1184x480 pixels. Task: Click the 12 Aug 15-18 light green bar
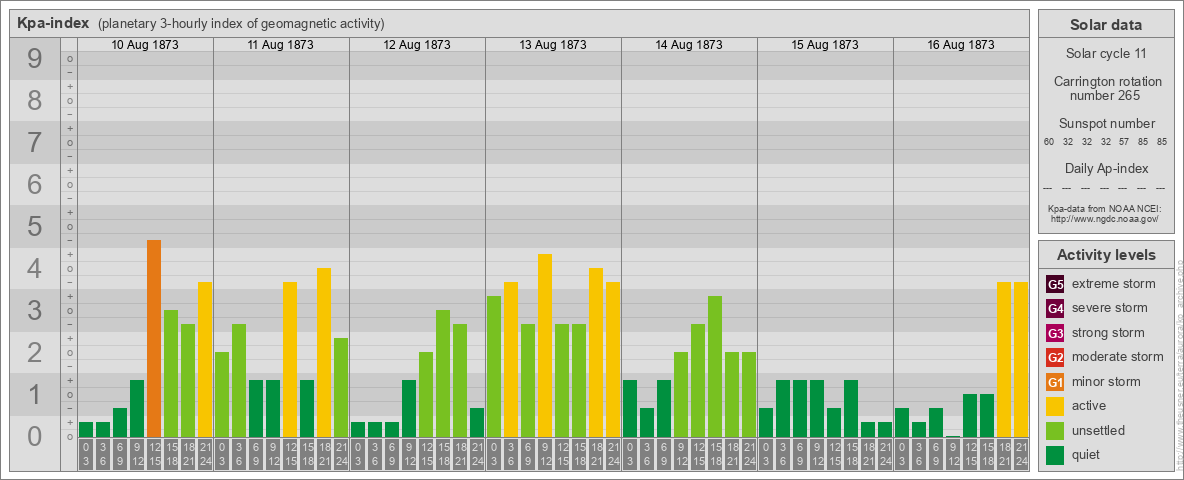(443, 374)
